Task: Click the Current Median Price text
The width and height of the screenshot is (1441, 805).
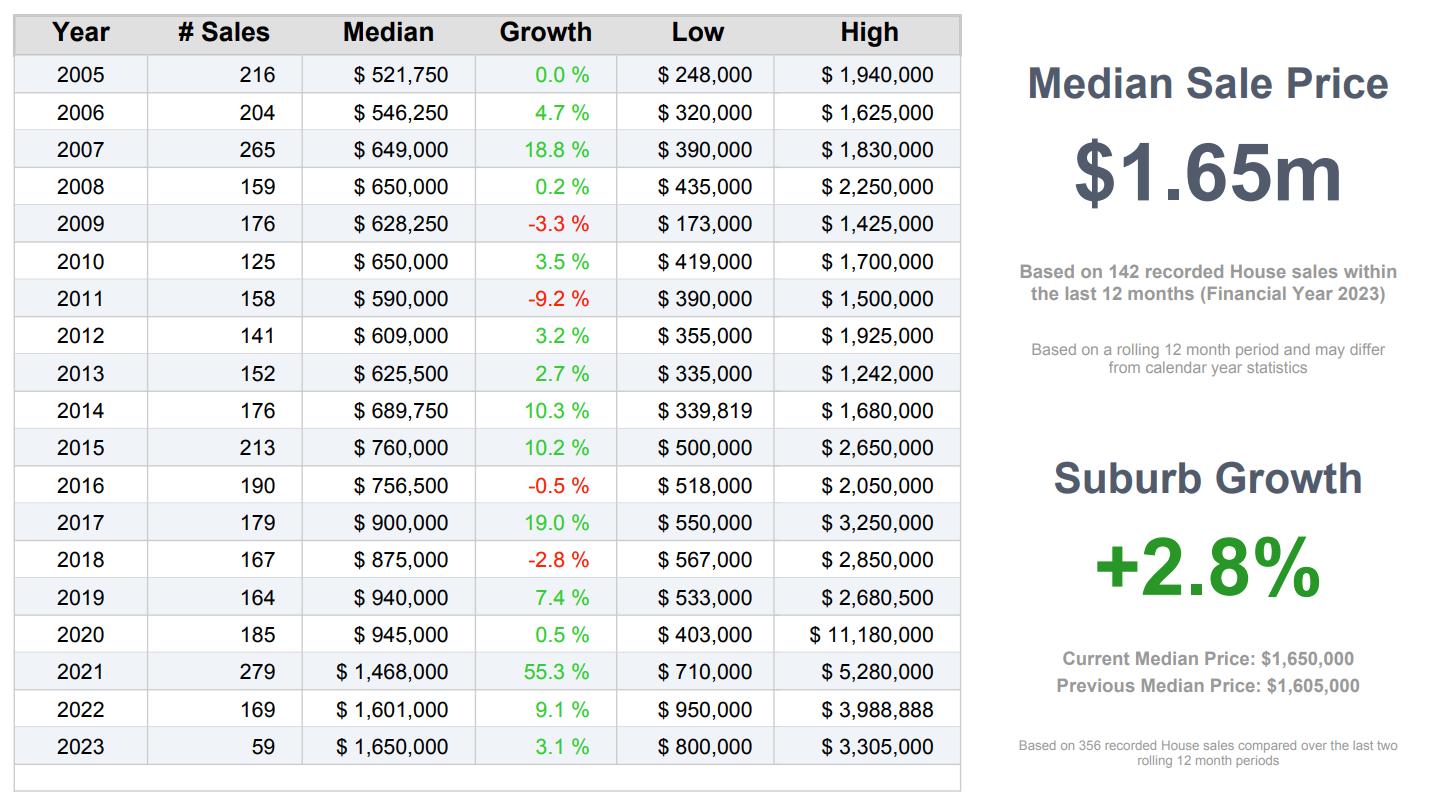Action: (x=1207, y=659)
